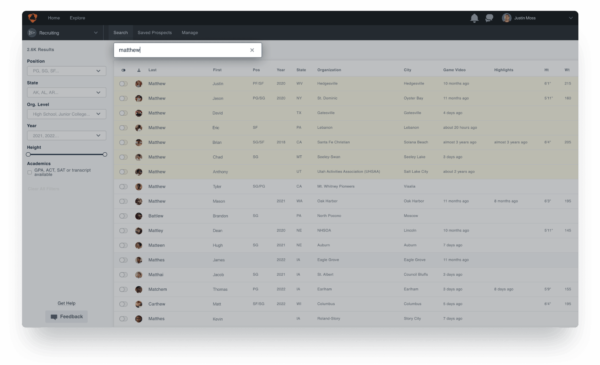The image size is (600, 365).
Task: Enable GPA, ACT, SAT transcript checkbox
Action: [29, 173]
